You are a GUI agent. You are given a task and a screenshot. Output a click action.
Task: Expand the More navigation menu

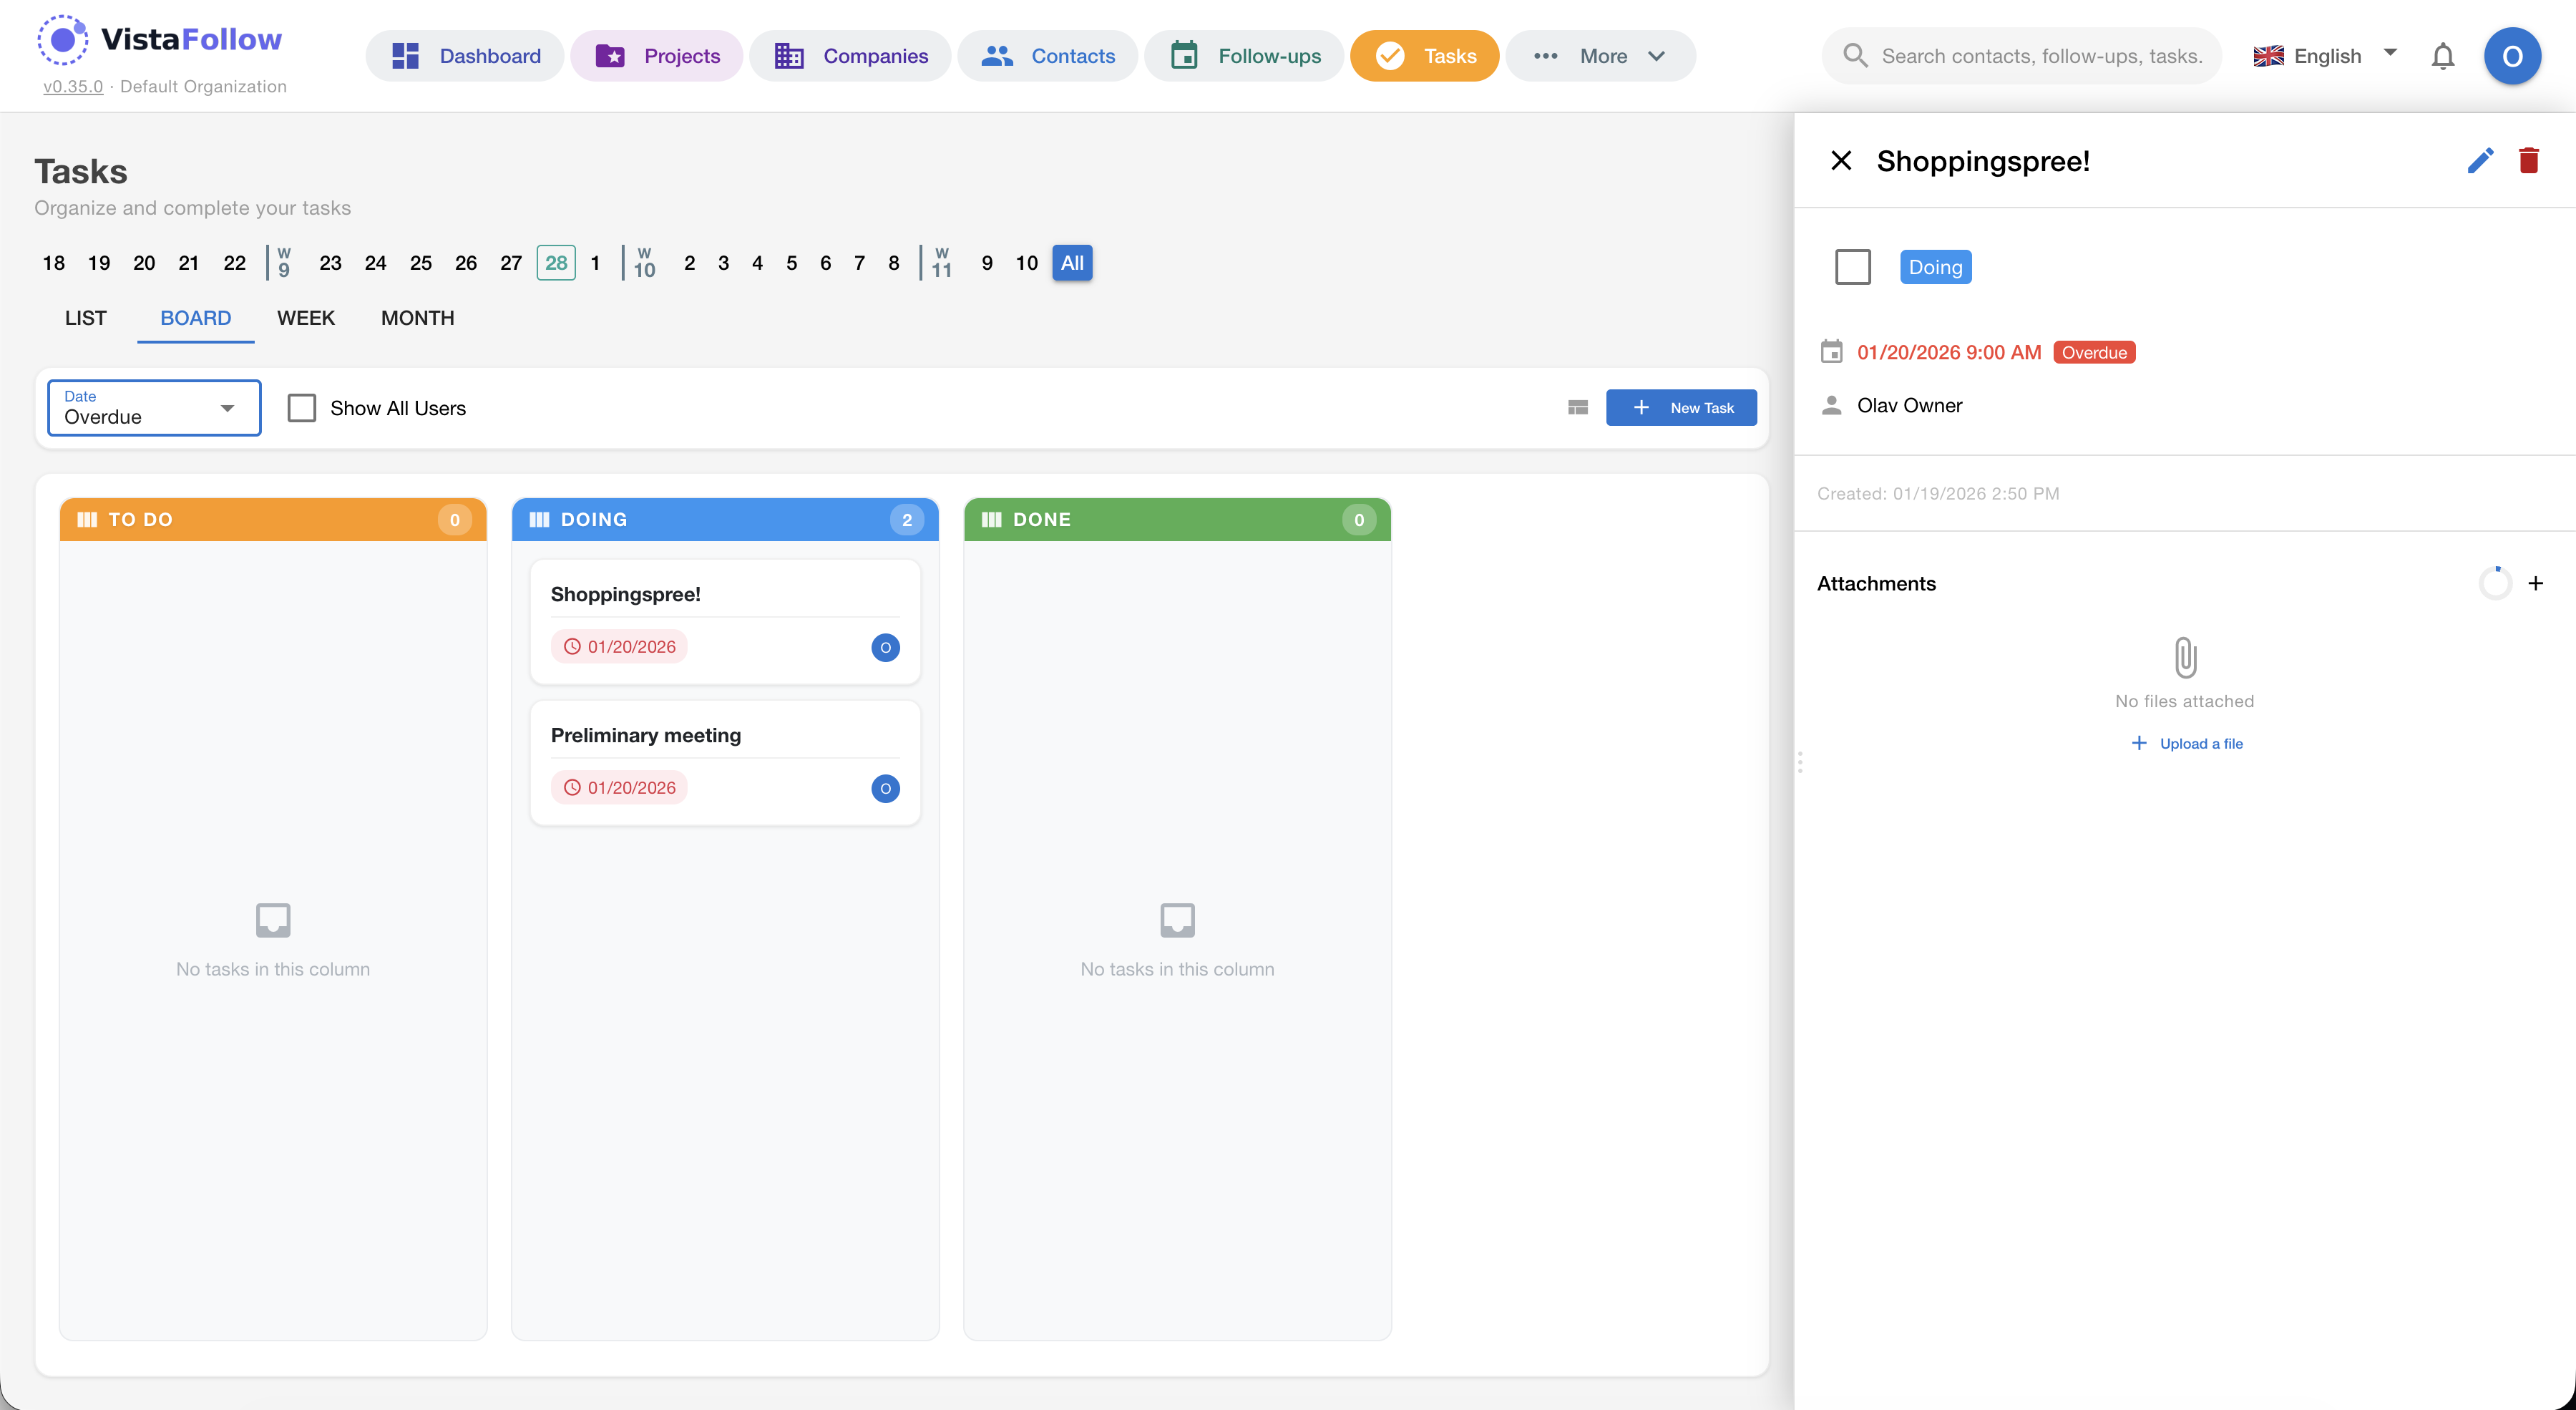point(1600,56)
